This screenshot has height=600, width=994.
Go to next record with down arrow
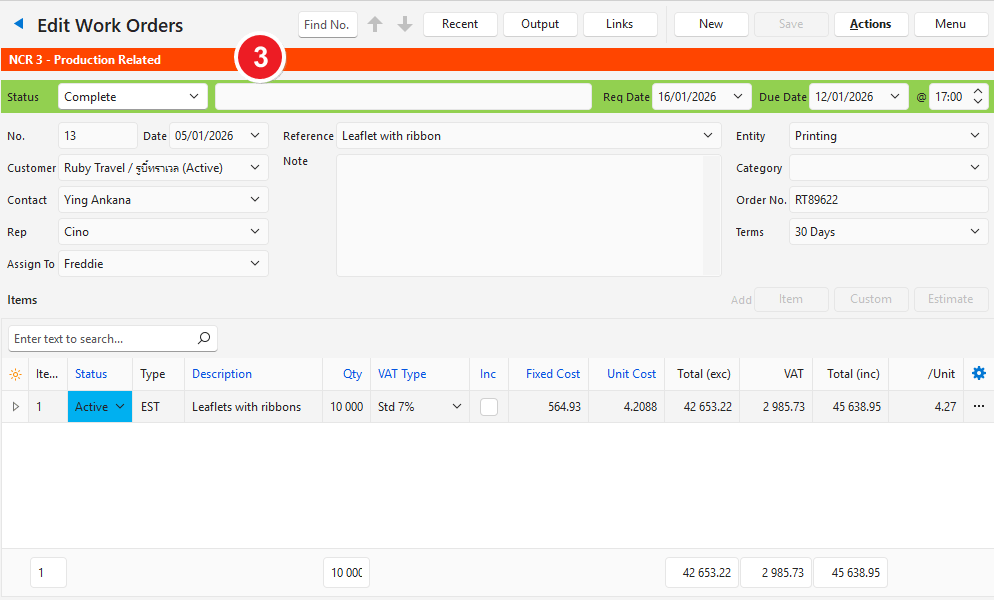(x=405, y=24)
